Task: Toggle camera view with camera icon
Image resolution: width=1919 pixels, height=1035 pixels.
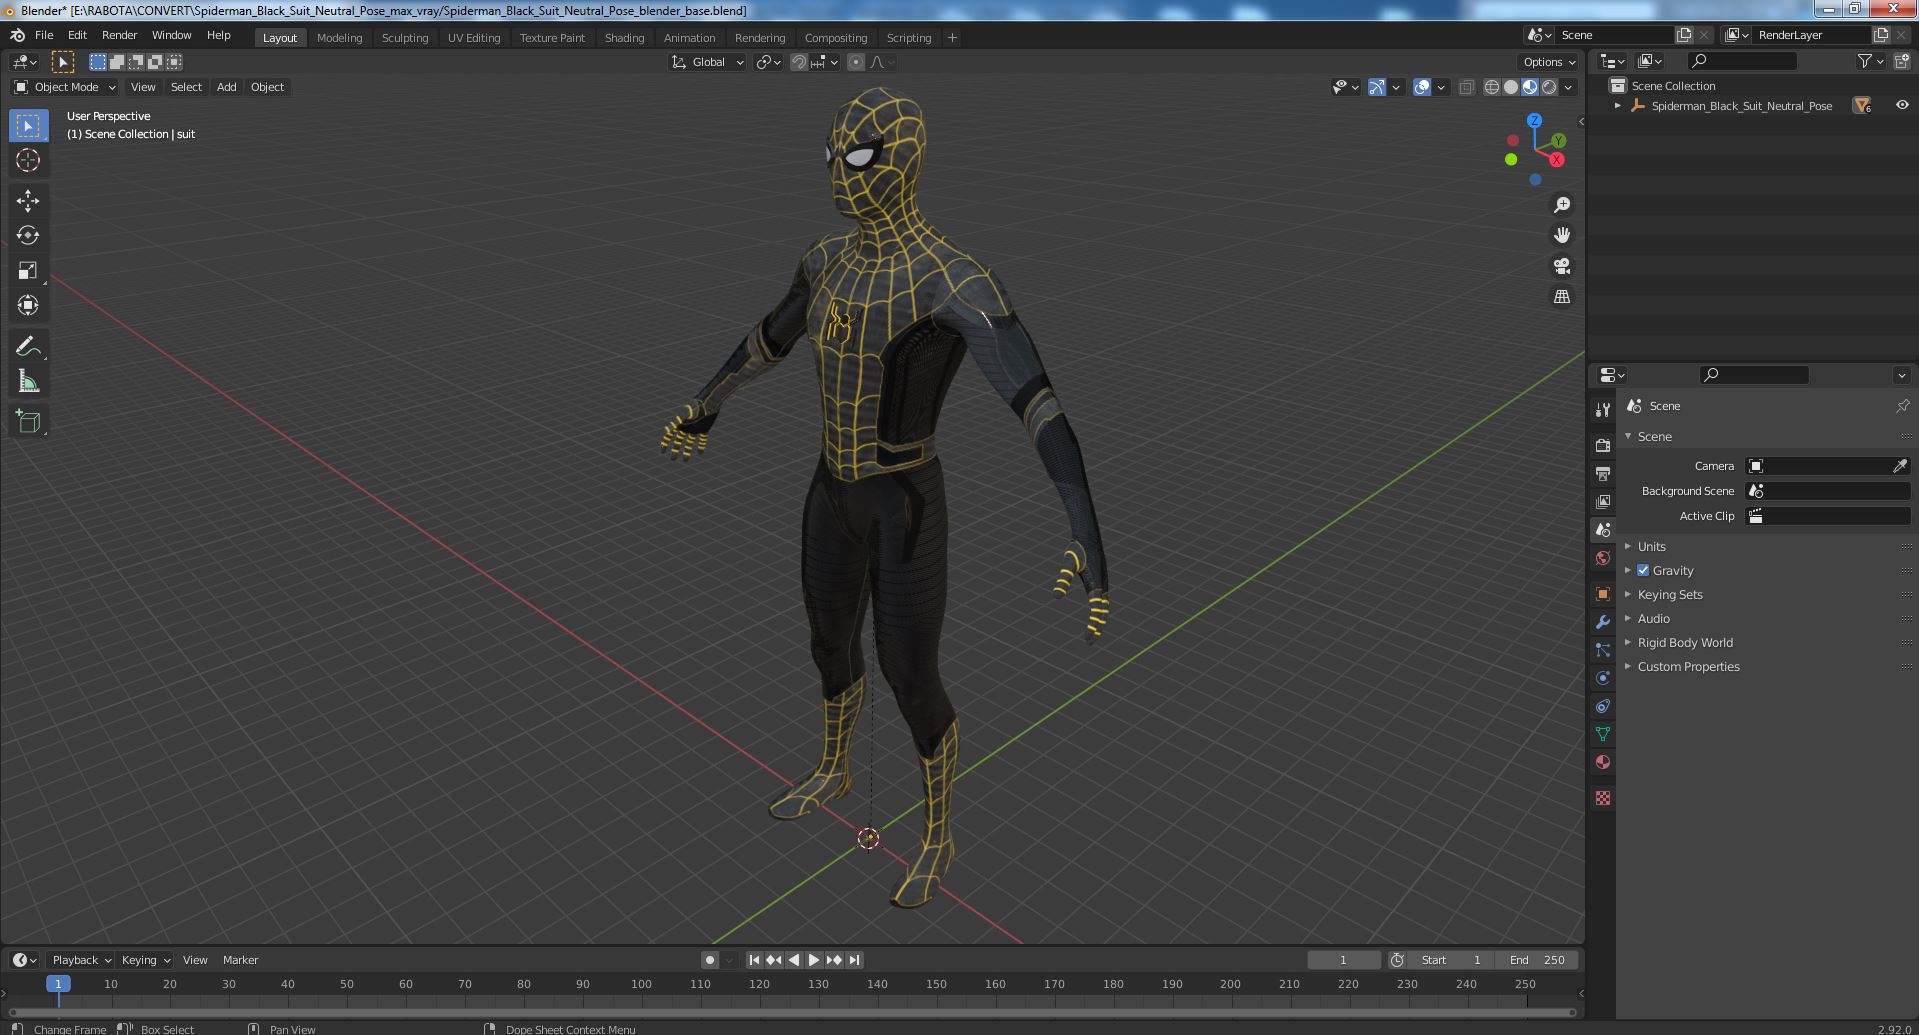Action: 1562,266
